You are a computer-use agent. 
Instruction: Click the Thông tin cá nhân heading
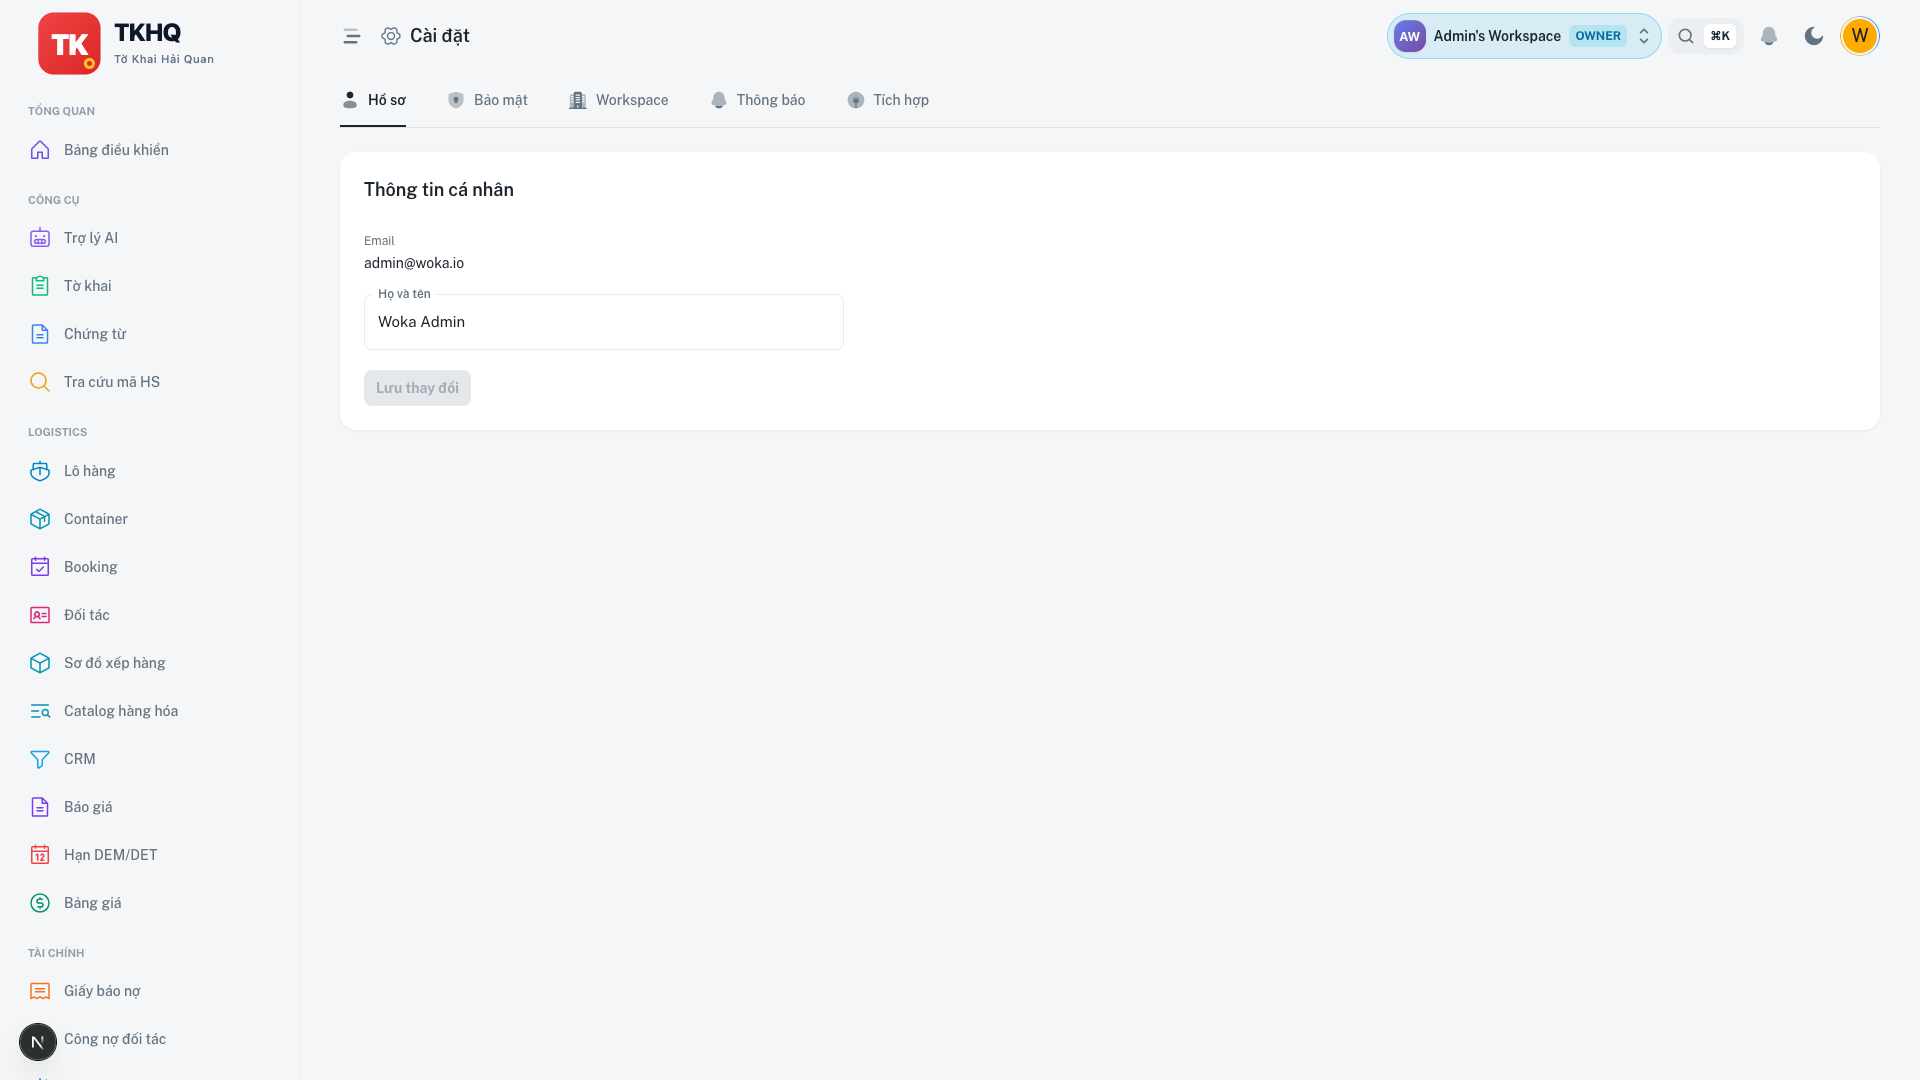439,190
